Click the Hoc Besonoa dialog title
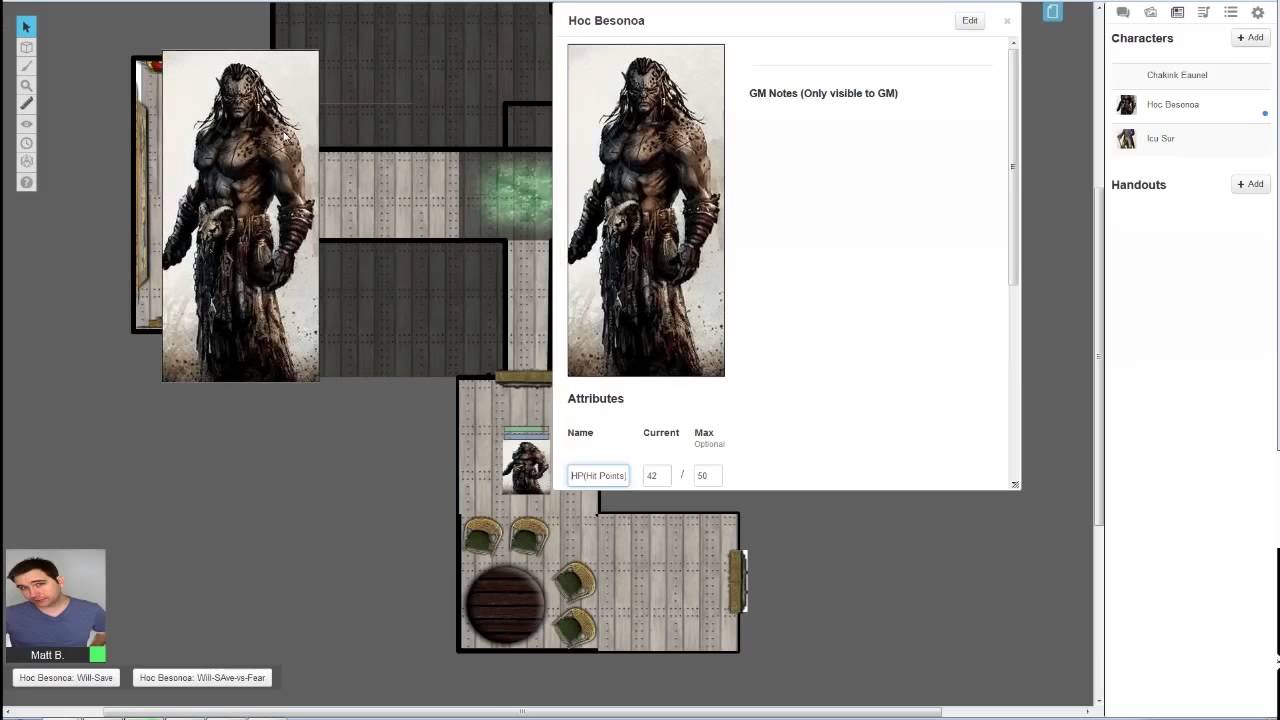 click(606, 20)
